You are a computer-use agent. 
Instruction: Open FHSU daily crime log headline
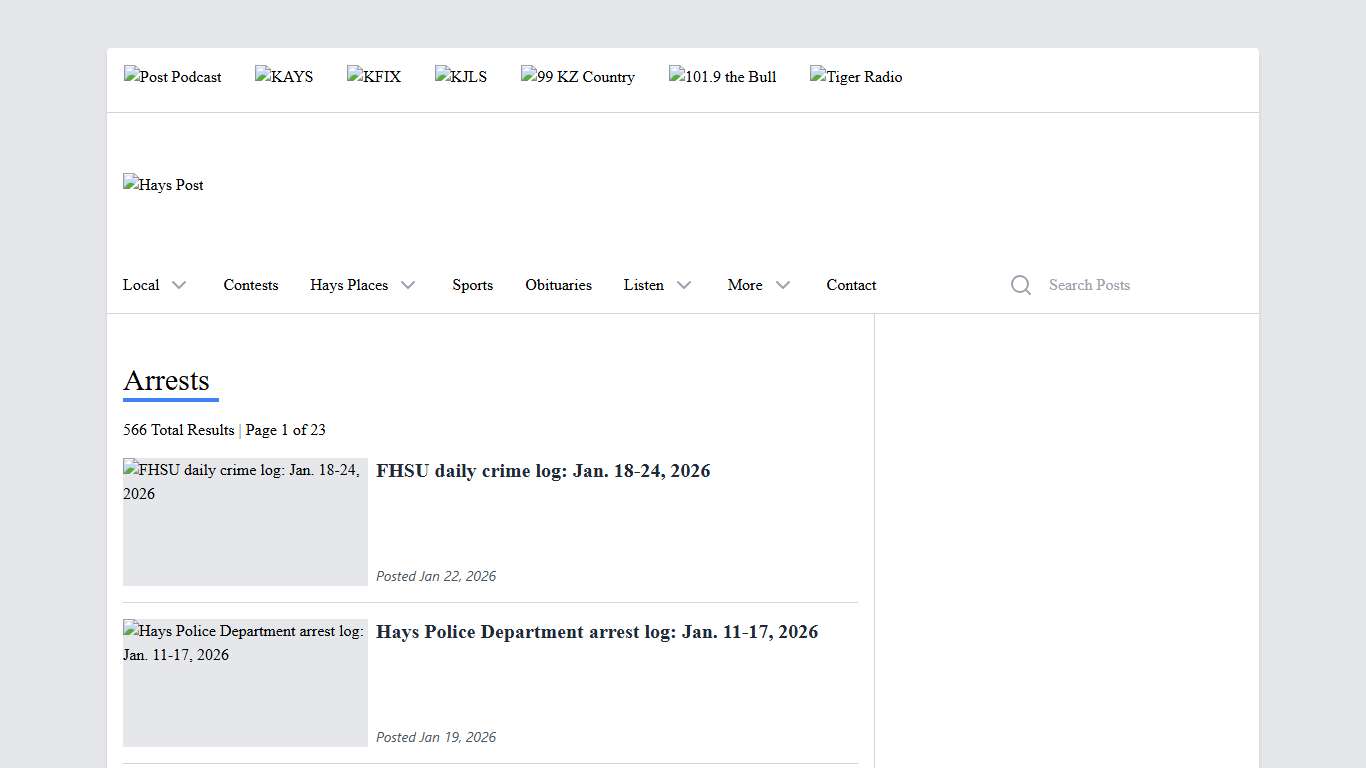pyautogui.click(x=543, y=471)
